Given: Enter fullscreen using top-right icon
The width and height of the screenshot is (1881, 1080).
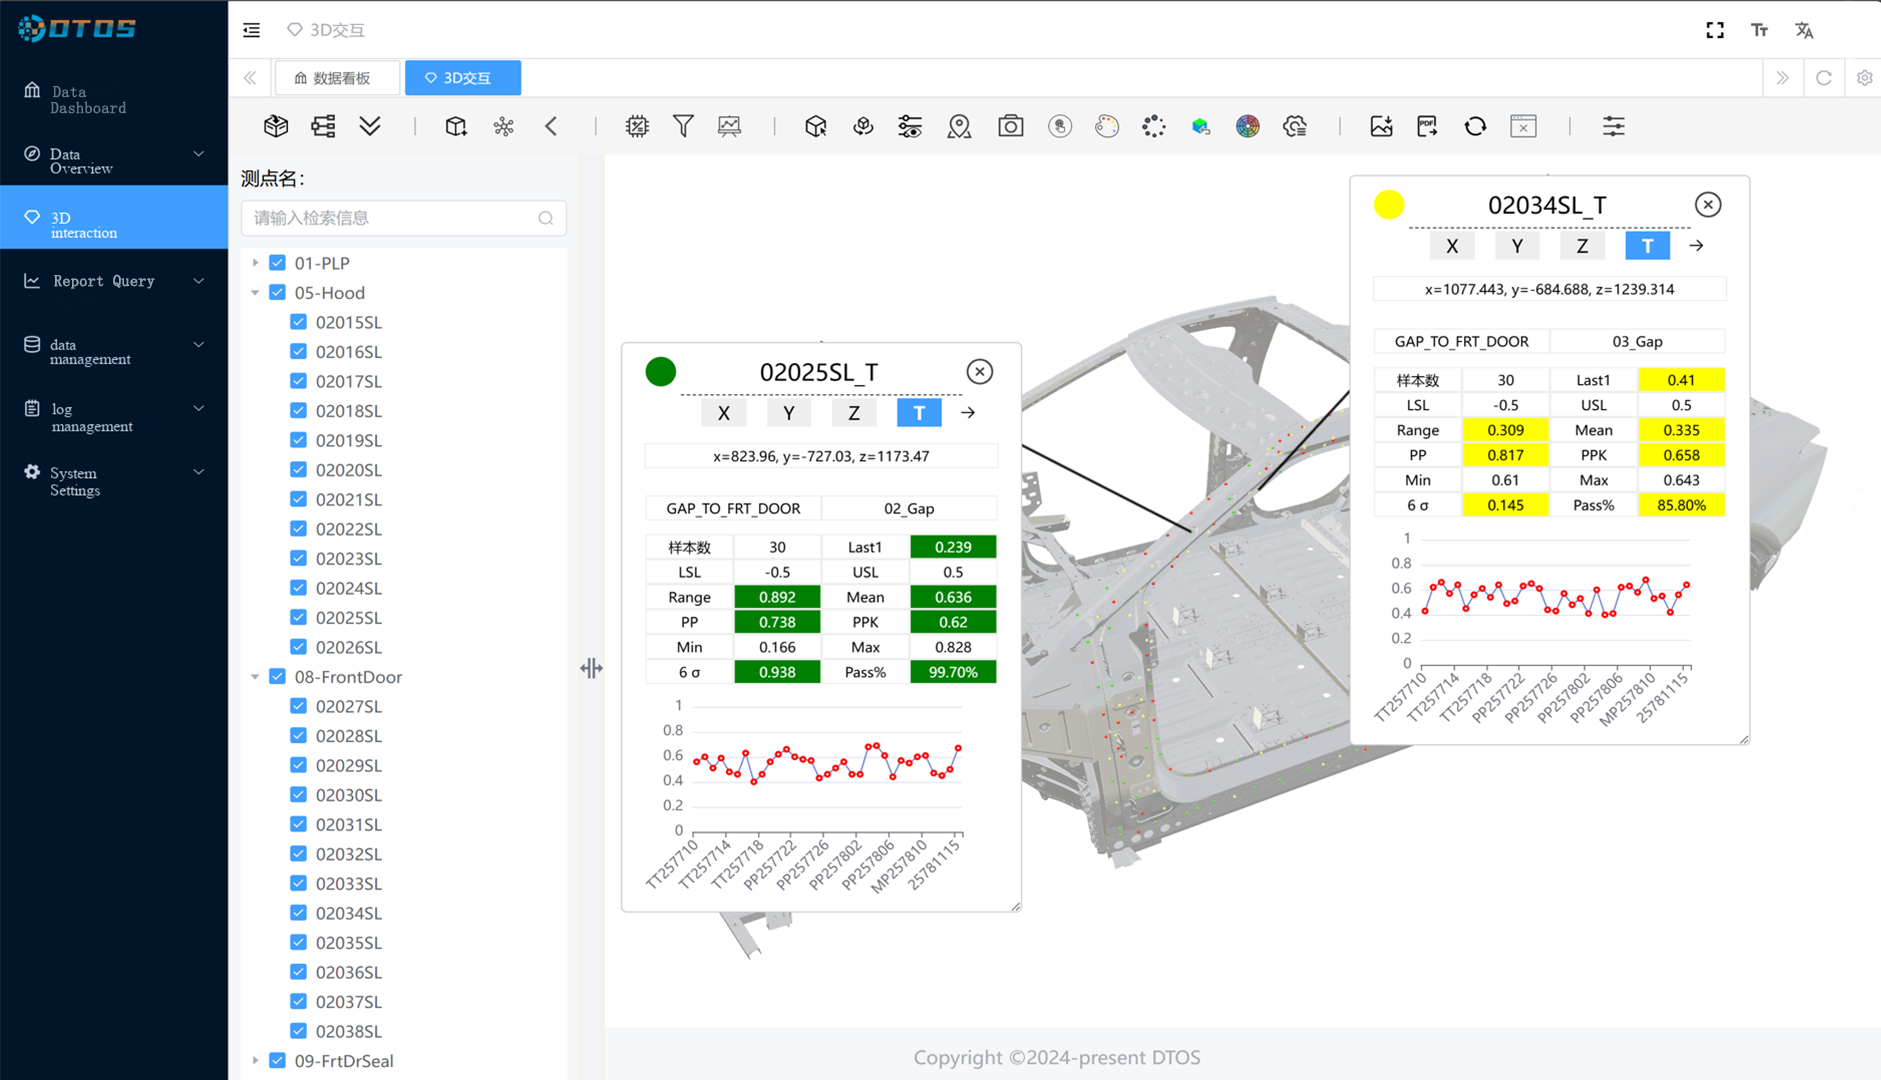Looking at the screenshot, I should click(1715, 30).
